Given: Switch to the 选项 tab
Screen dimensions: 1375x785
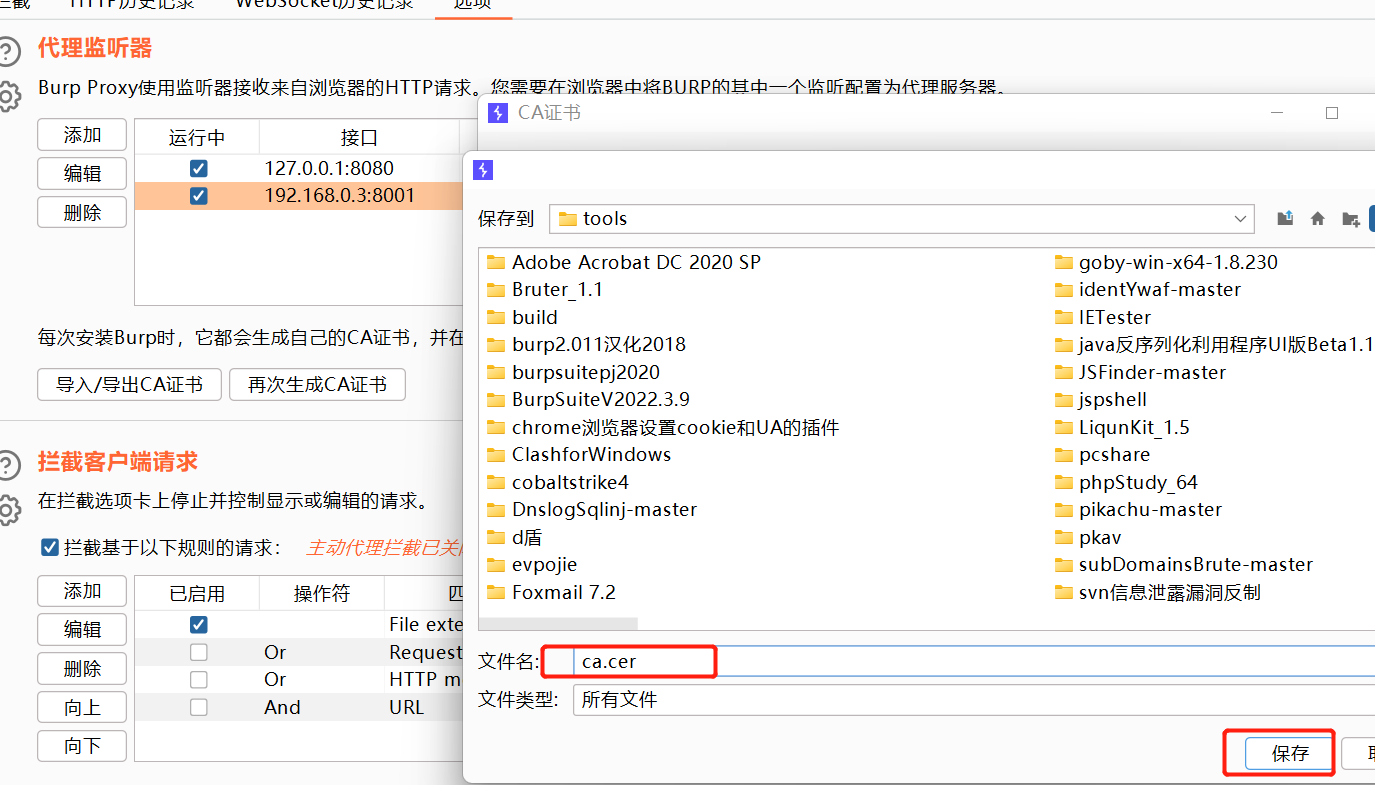Looking at the screenshot, I should [x=472, y=5].
